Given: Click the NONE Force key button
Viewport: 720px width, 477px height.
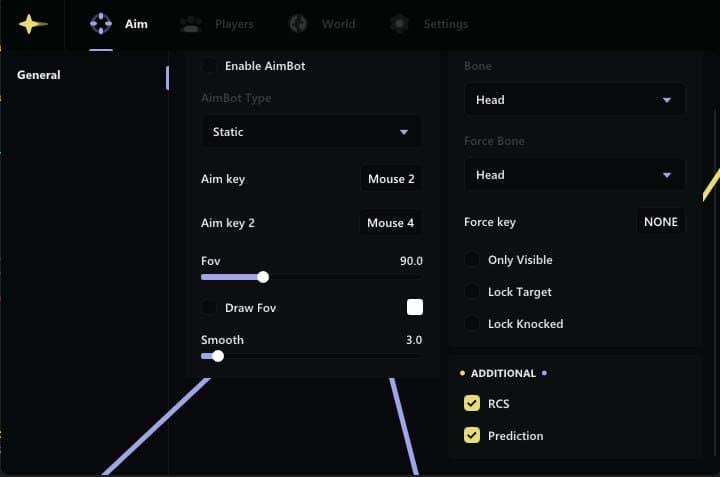Looking at the screenshot, I should (660, 222).
